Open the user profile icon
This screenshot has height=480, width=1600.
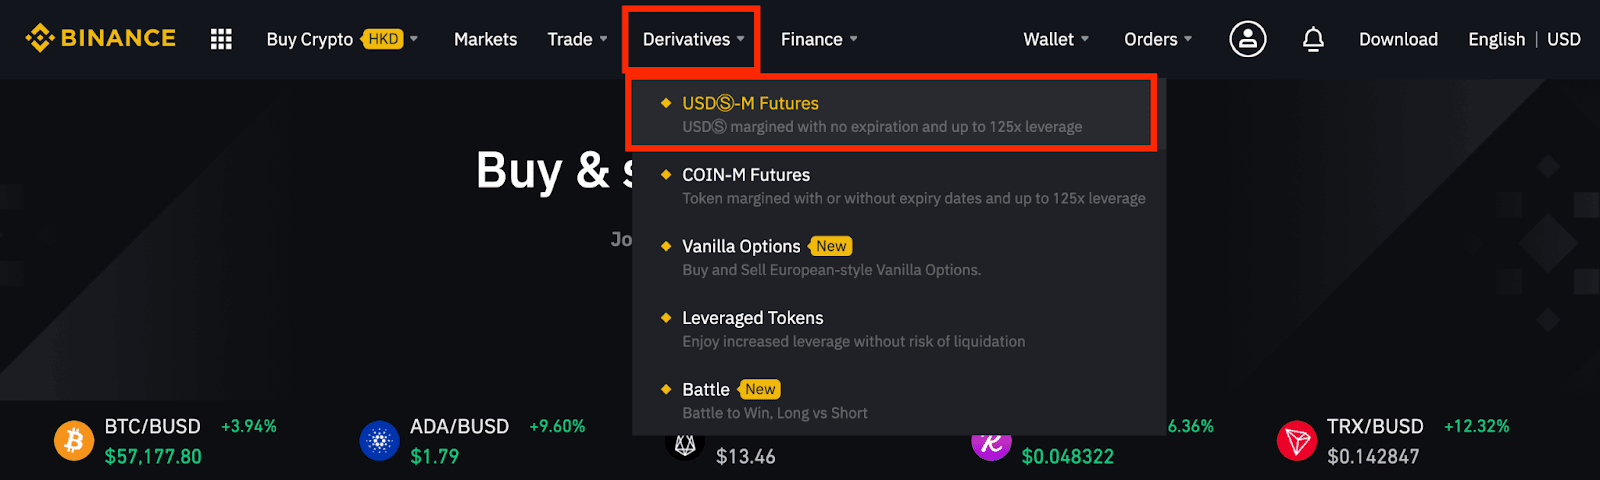point(1247,39)
